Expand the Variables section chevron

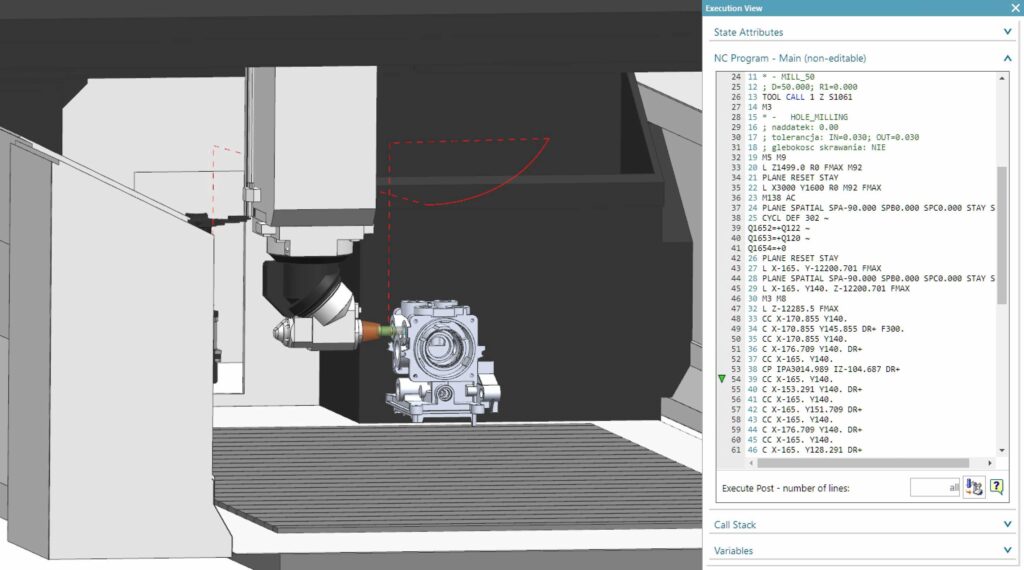pyautogui.click(x=1007, y=550)
